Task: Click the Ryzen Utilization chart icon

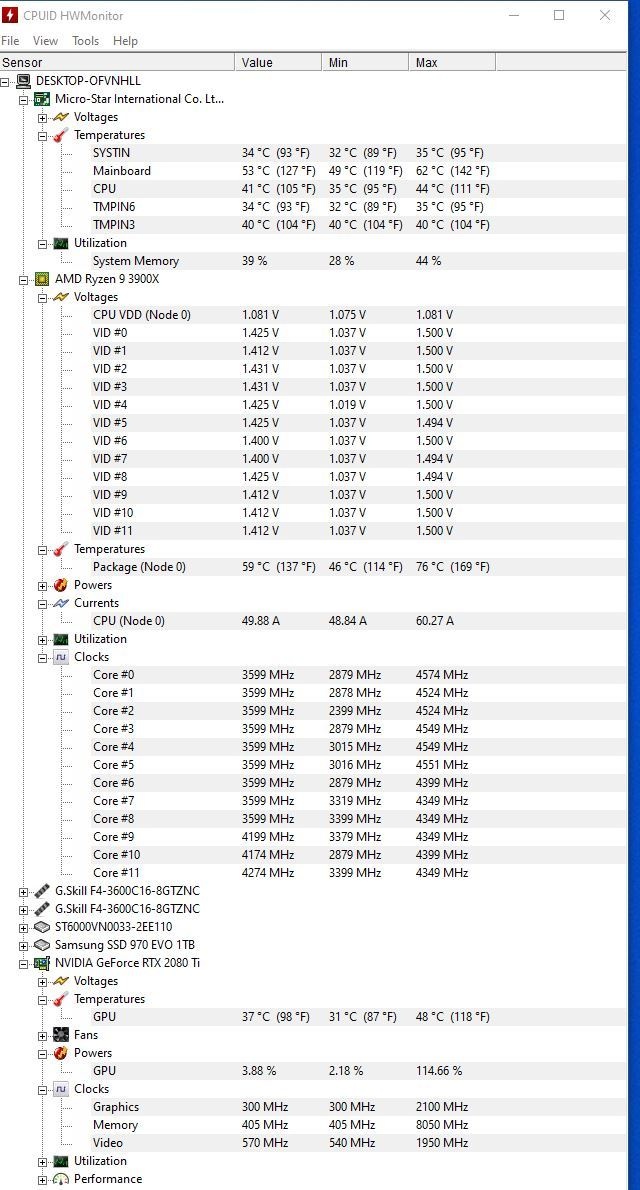Action: pyautogui.click(x=61, y=639)
